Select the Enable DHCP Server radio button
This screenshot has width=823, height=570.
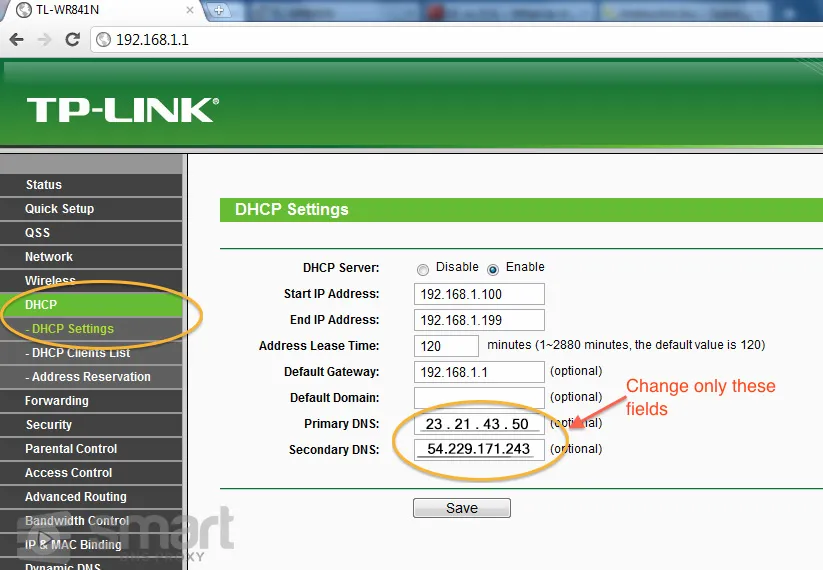[x=492, y=269]
